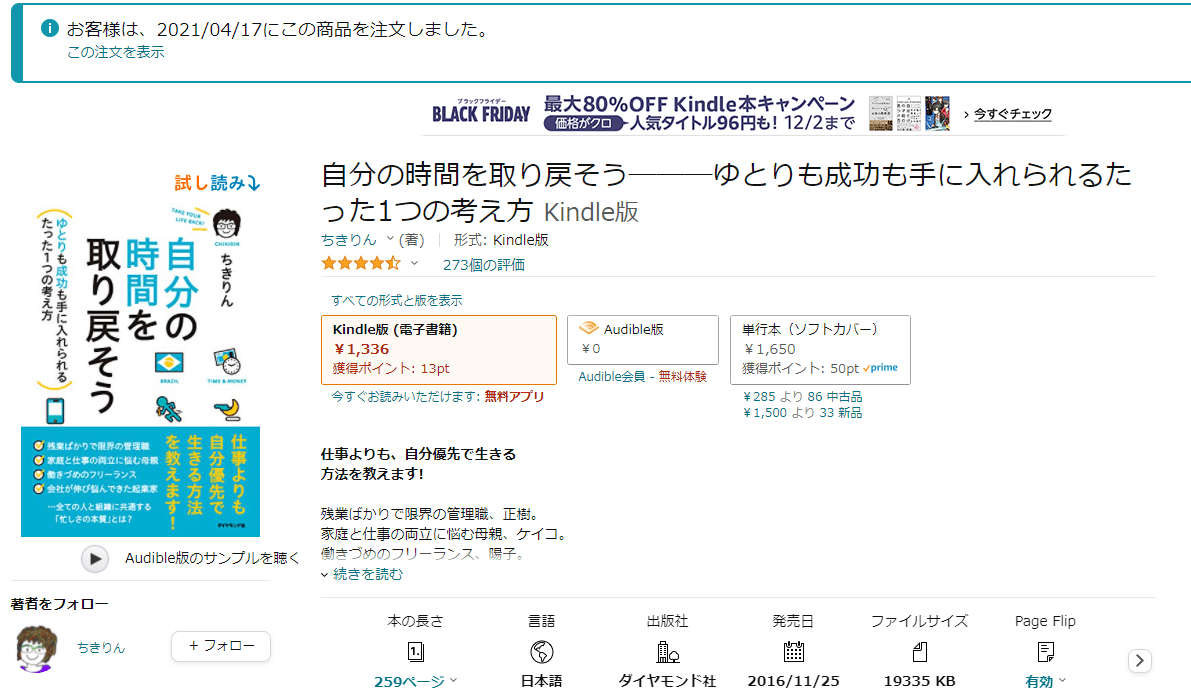Click the book length page icon
1191x698 pixels.
pyautogui.click(x=415, y=652)
